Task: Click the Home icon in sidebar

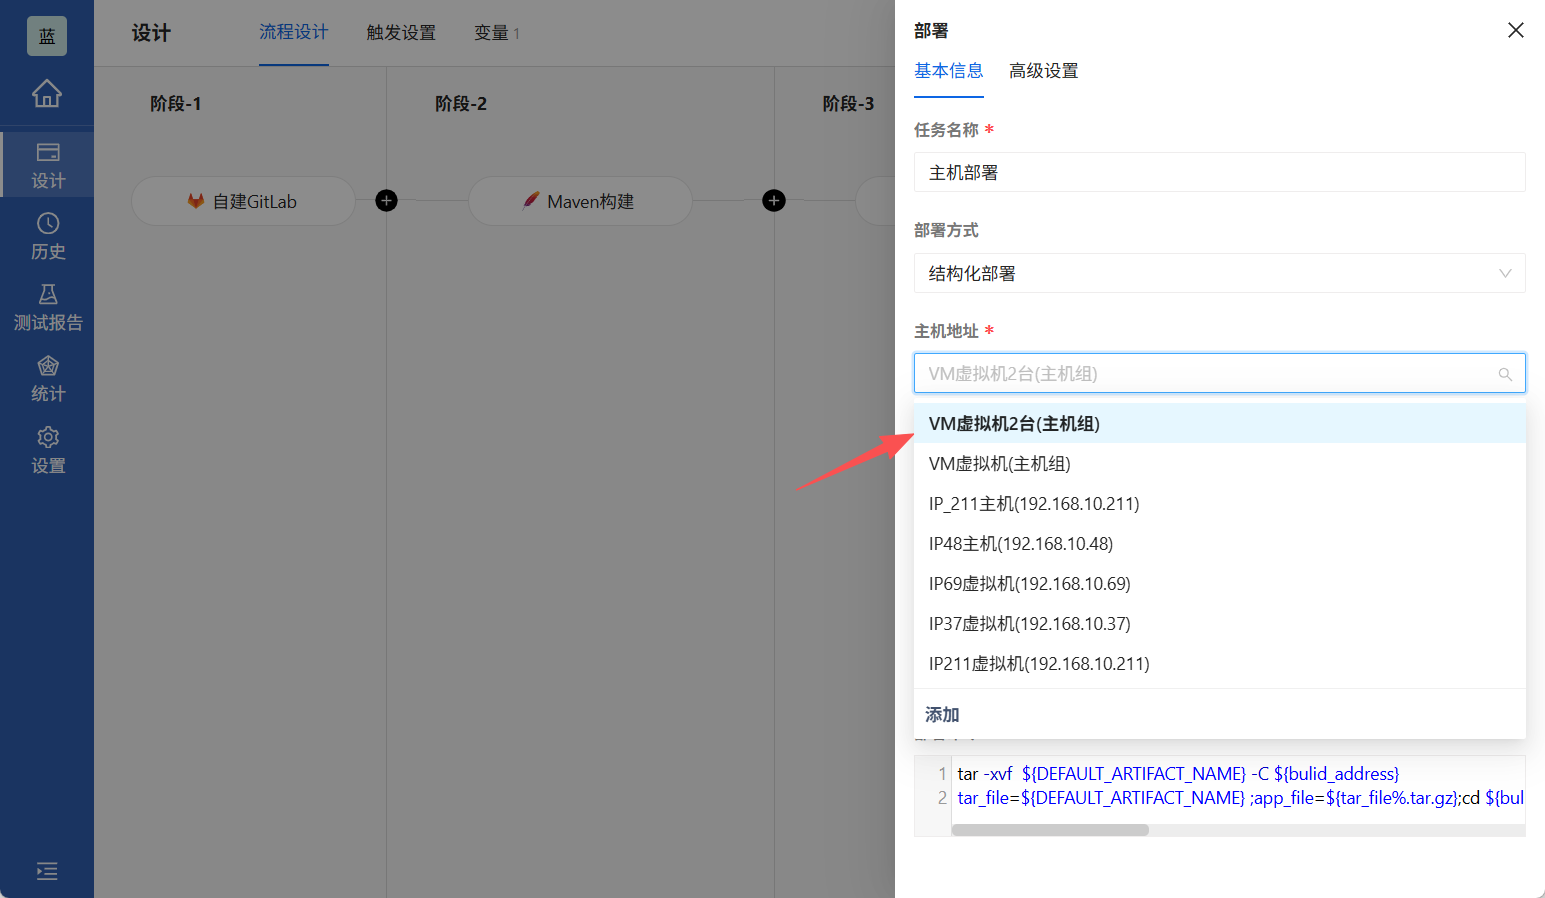Action: 47,95
